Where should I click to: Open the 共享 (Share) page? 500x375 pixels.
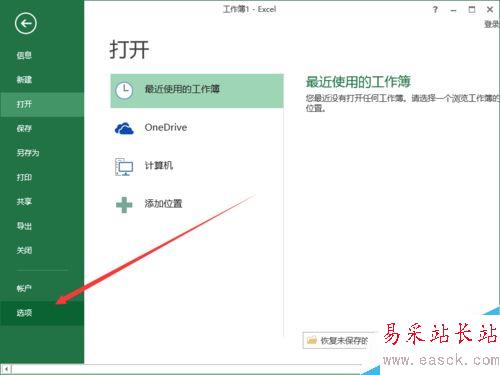coord(42,201)
